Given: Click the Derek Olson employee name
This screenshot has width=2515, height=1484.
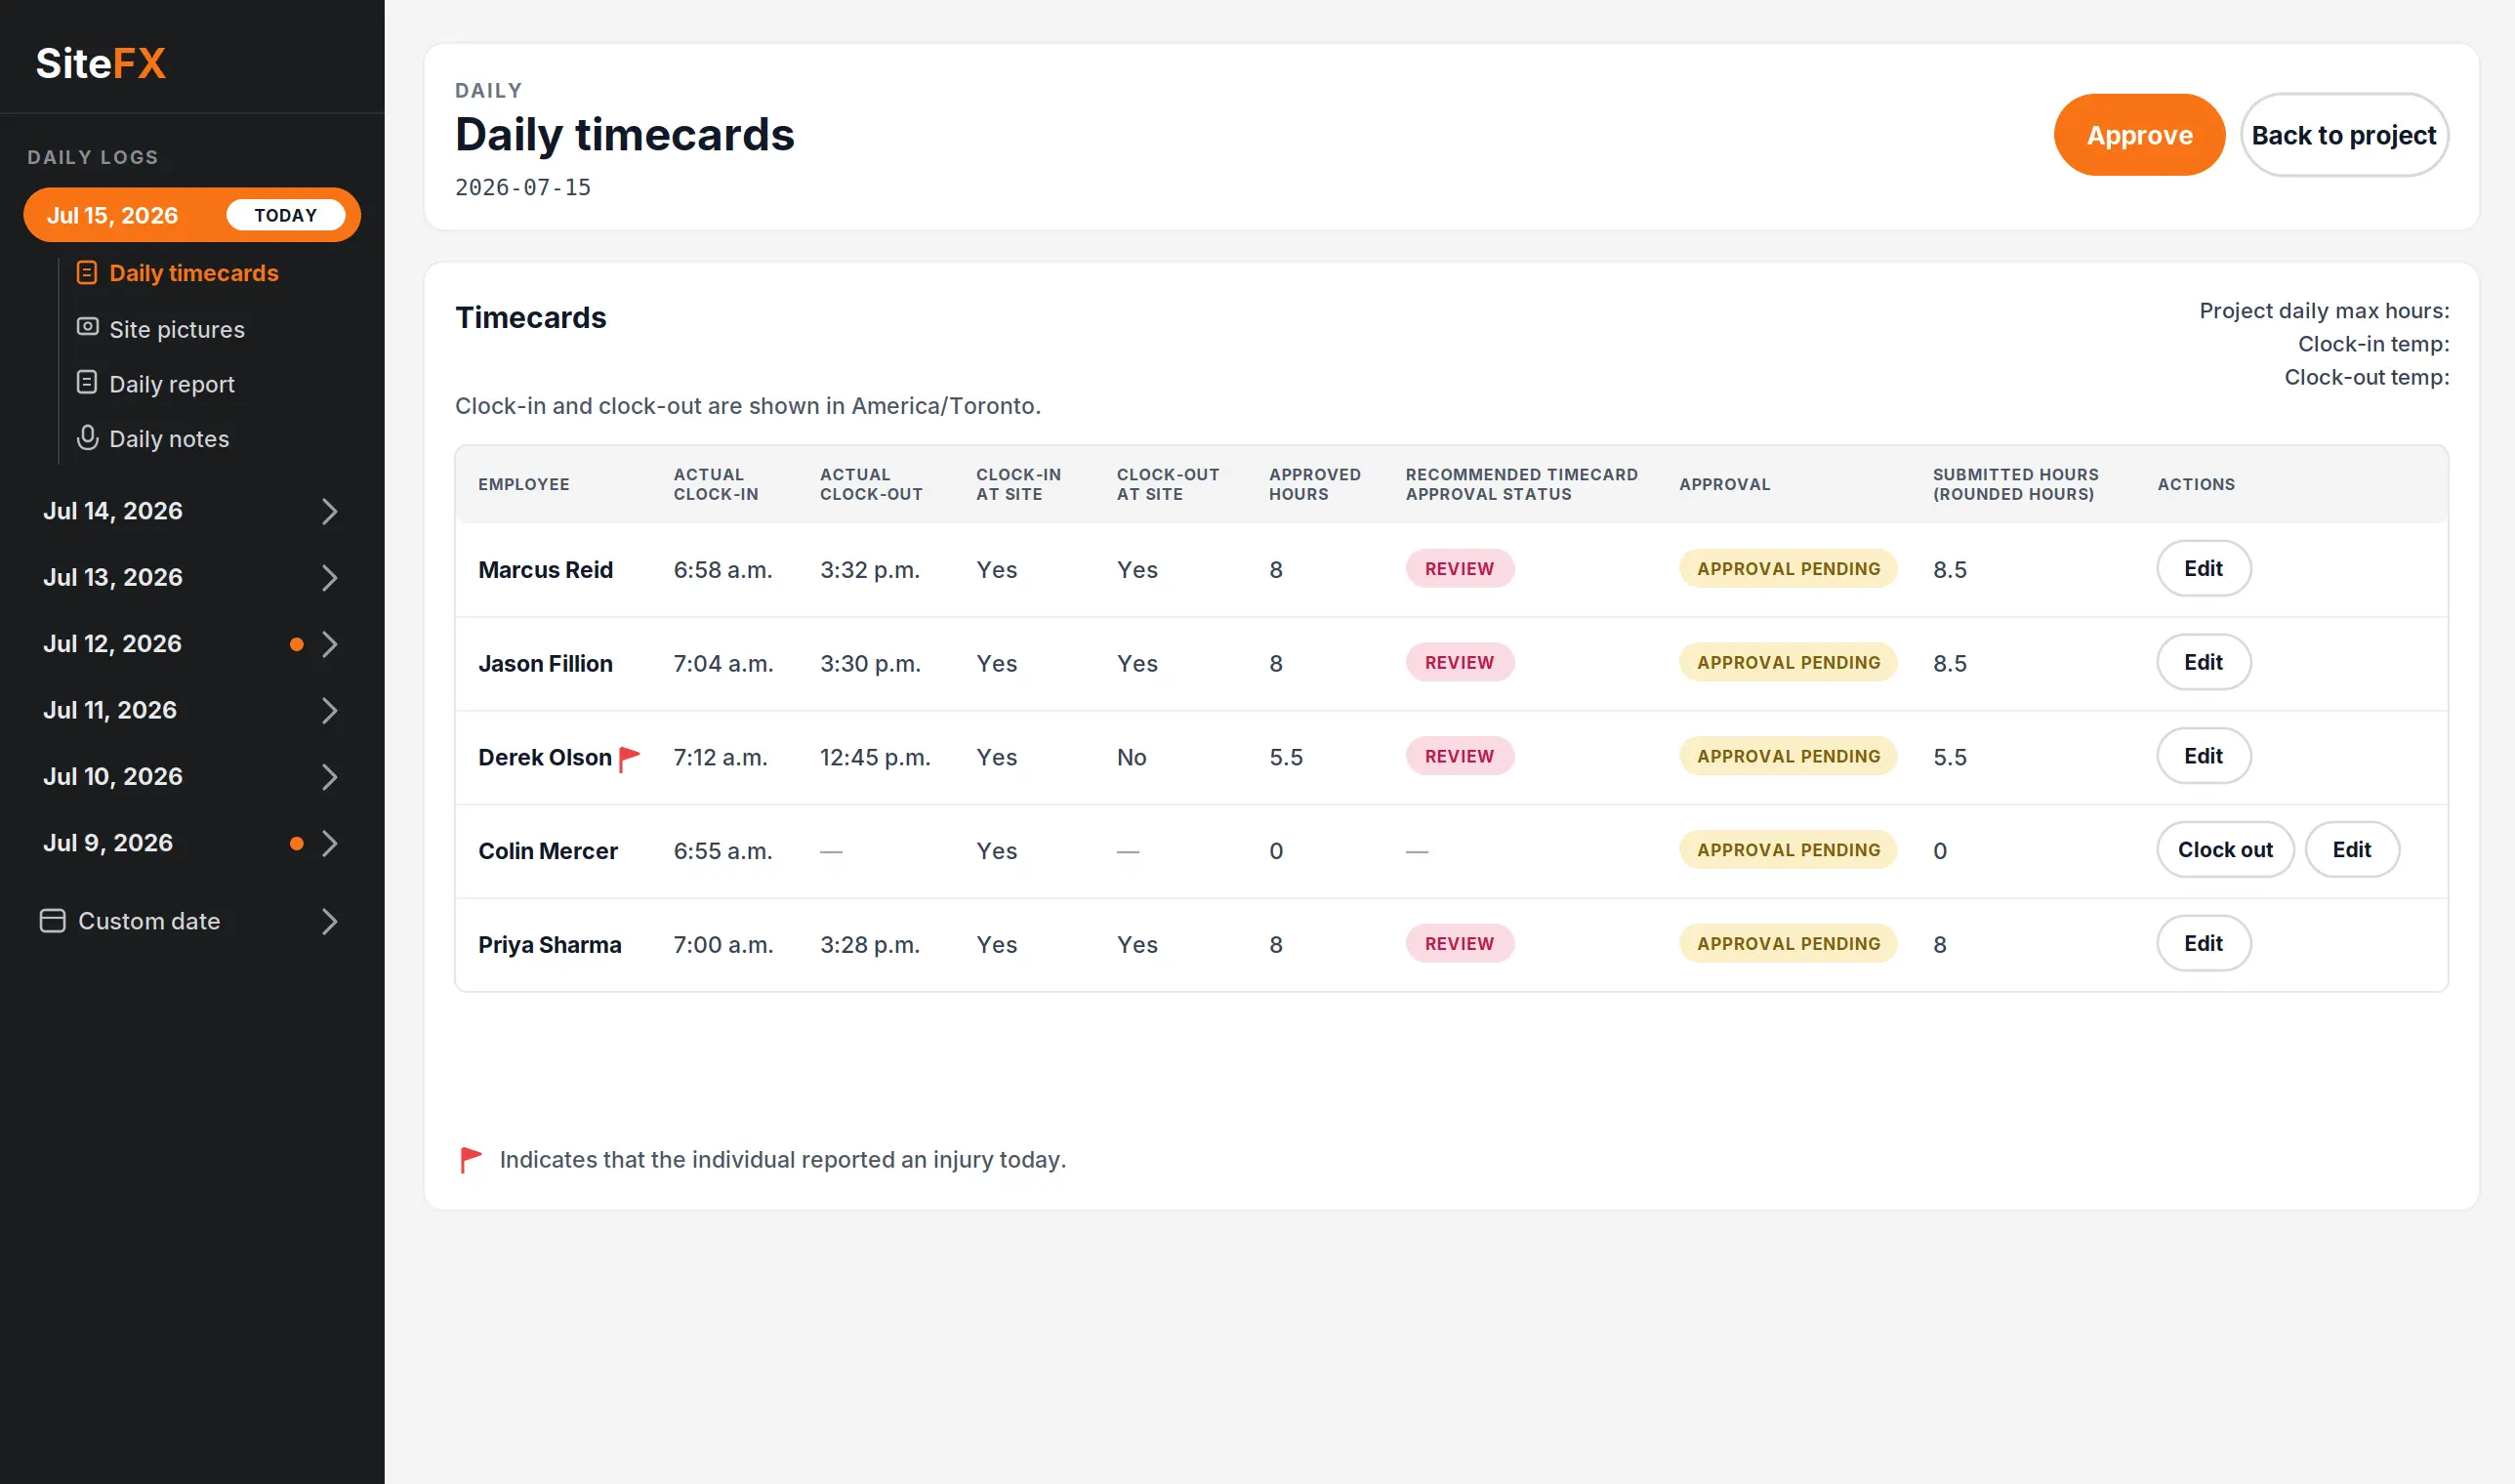Looking at the screenshot, I should point(545,758).
